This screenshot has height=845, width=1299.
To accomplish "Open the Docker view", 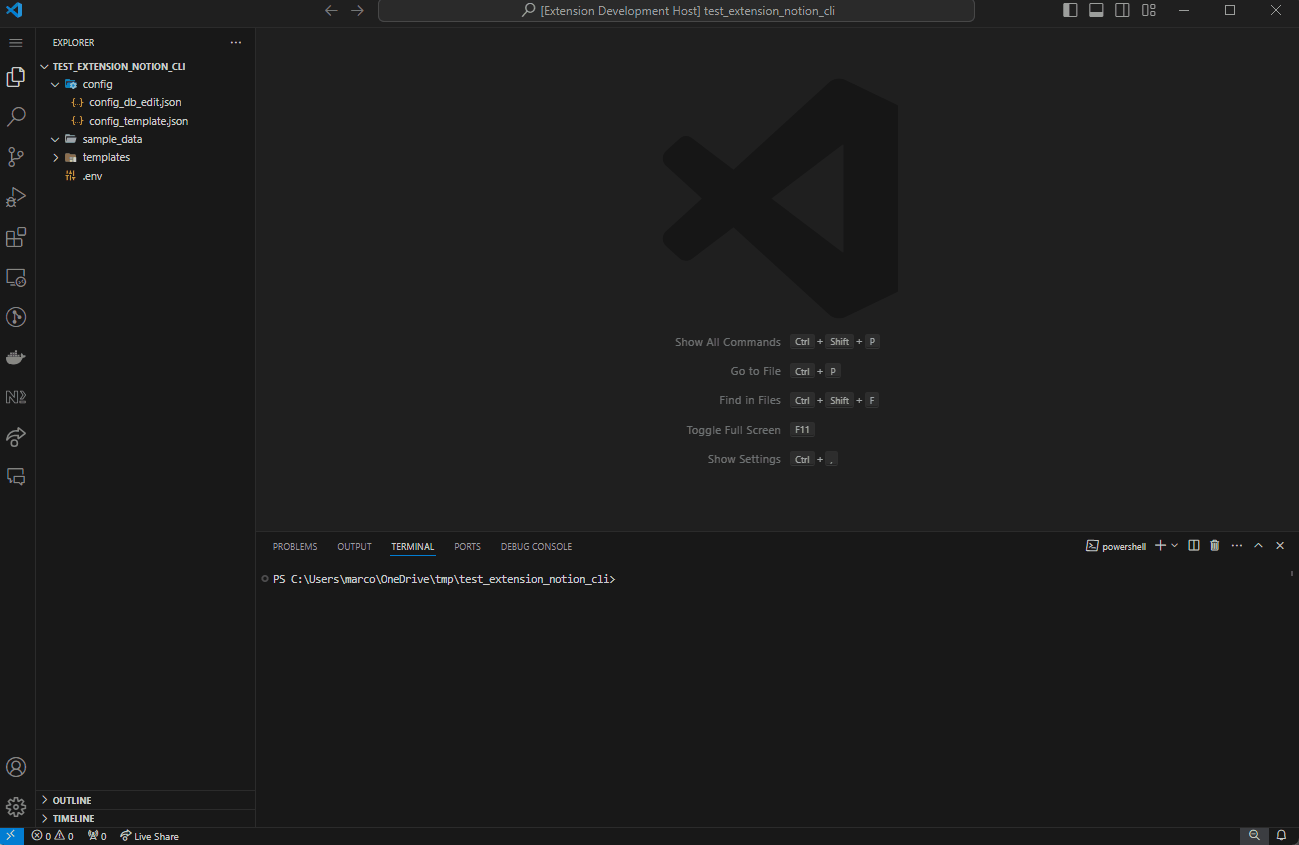I will click(x=16, y=357).
